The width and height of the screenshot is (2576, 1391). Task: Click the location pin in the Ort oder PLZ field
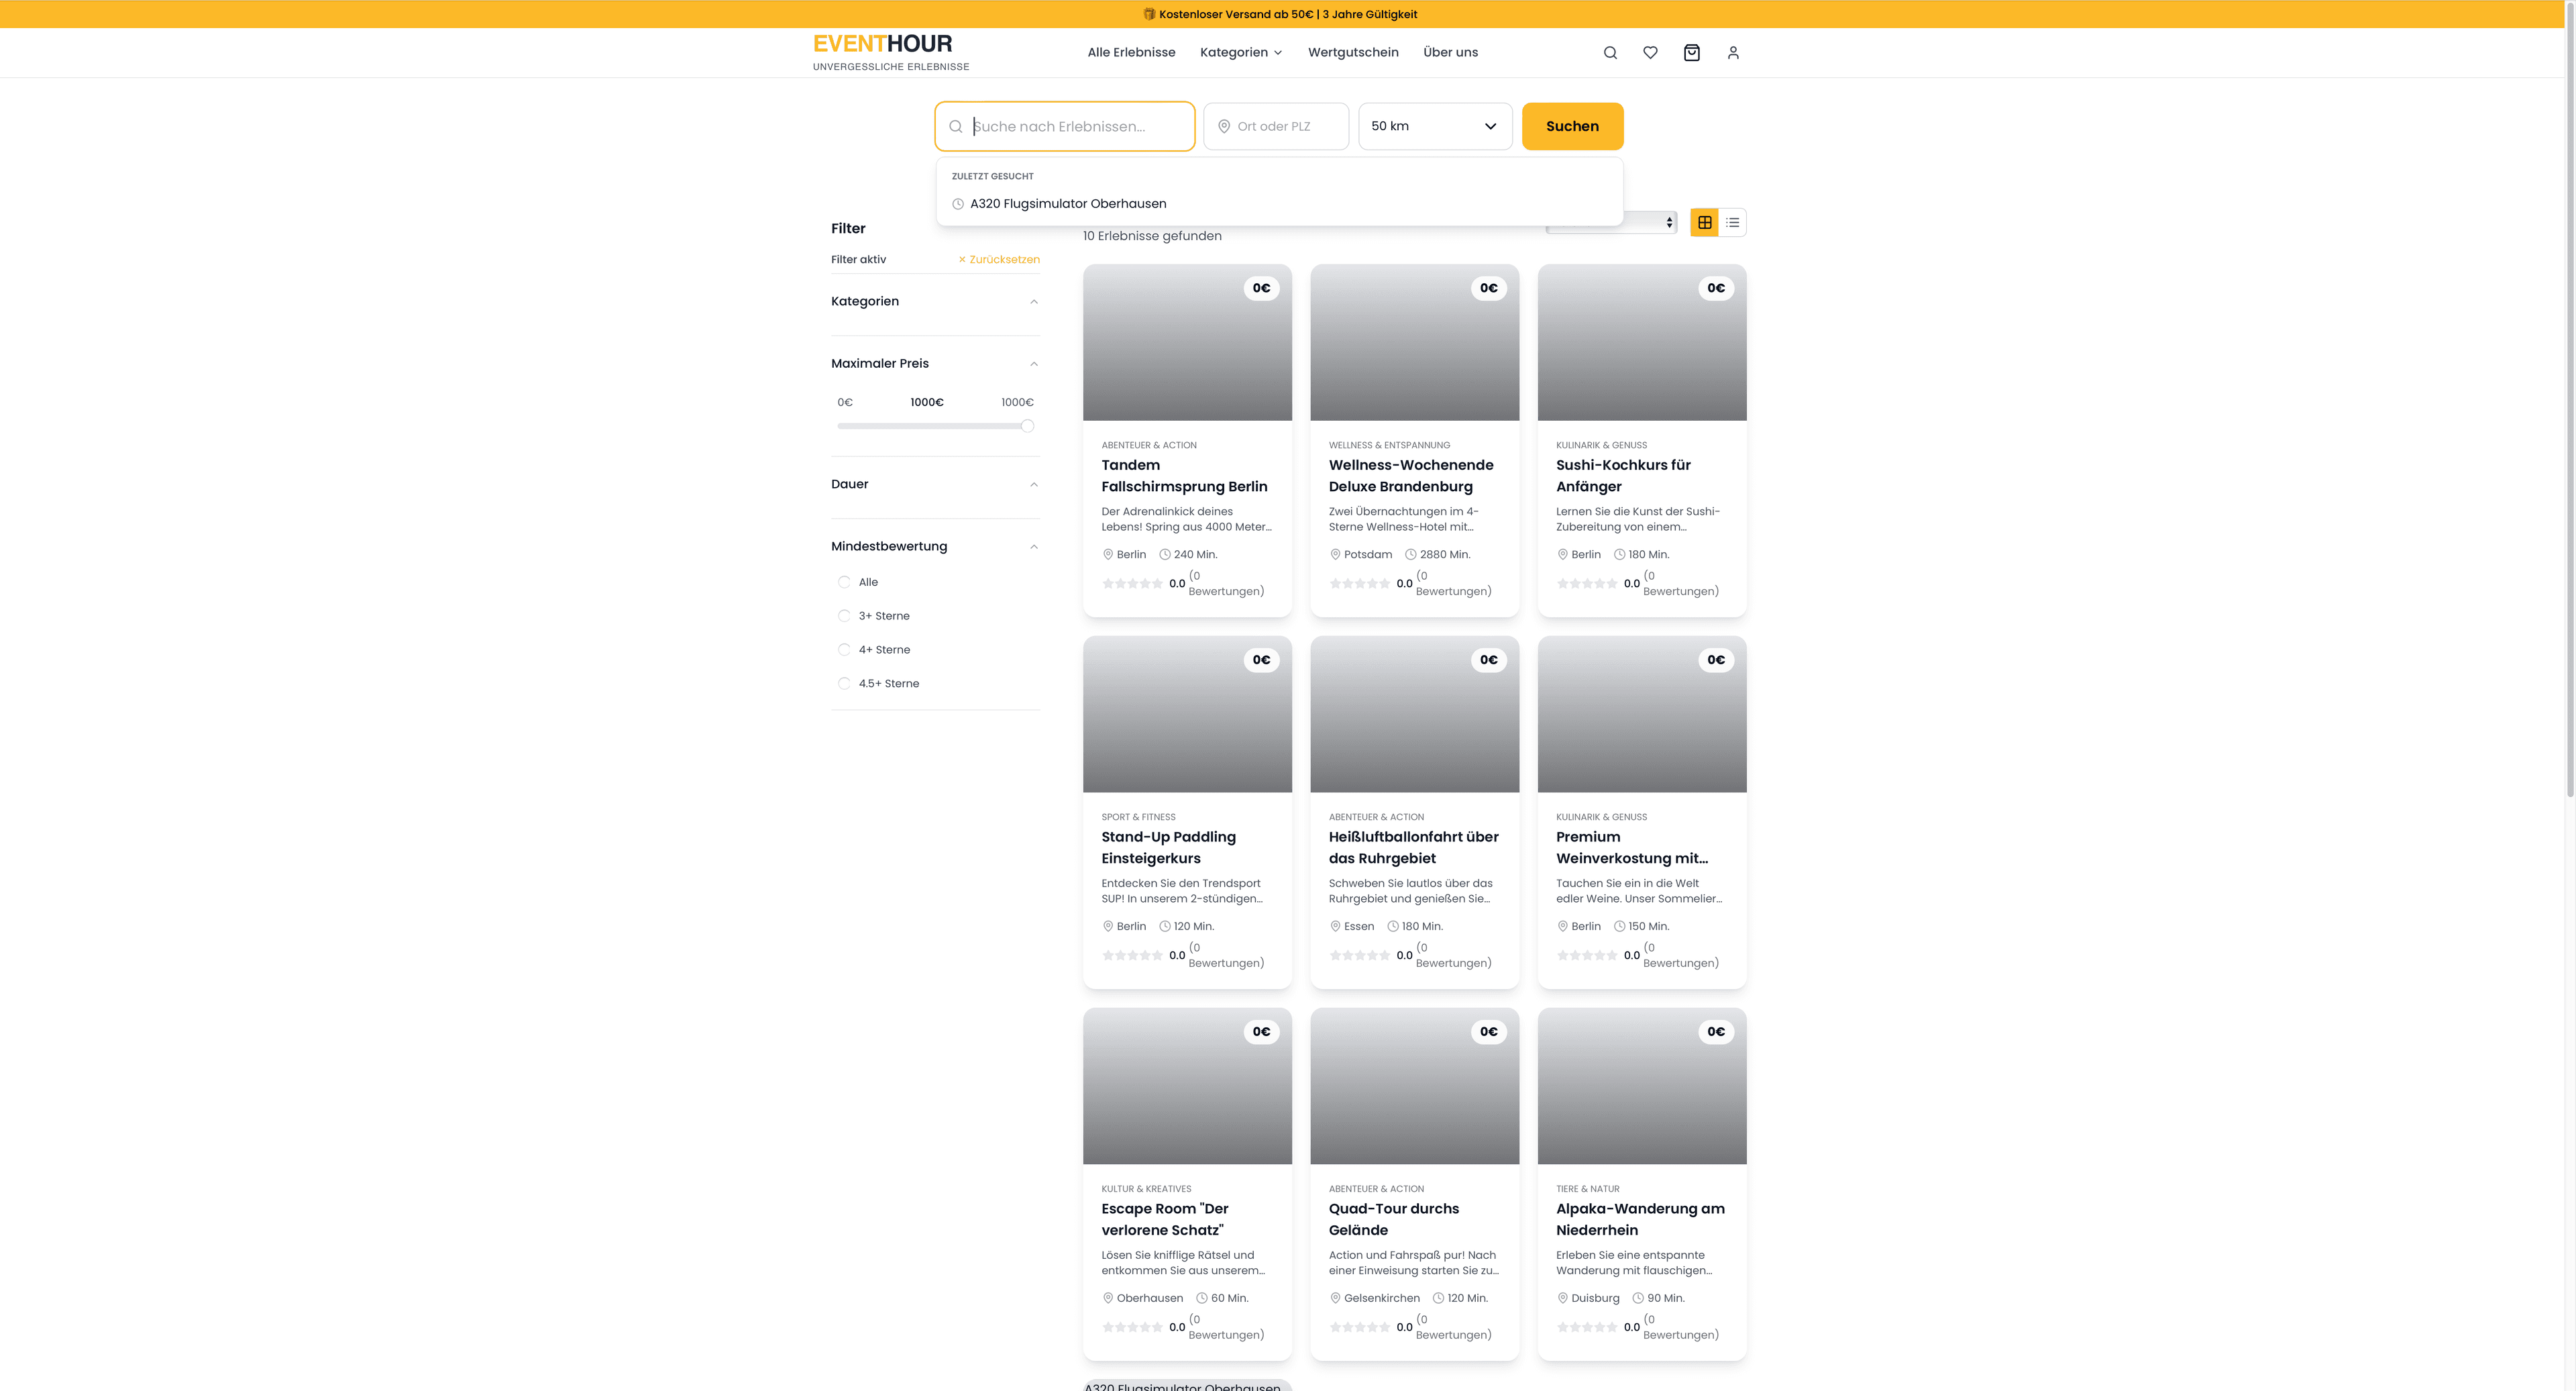[x=1223, y=126]
